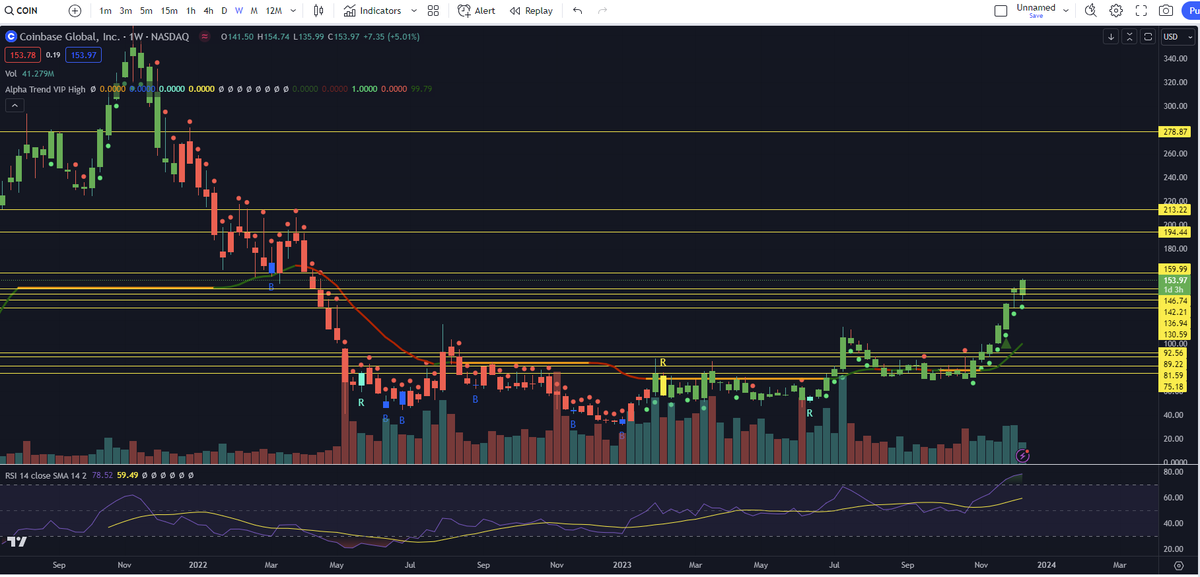Move the chart pane down

tap(1111, 37)
